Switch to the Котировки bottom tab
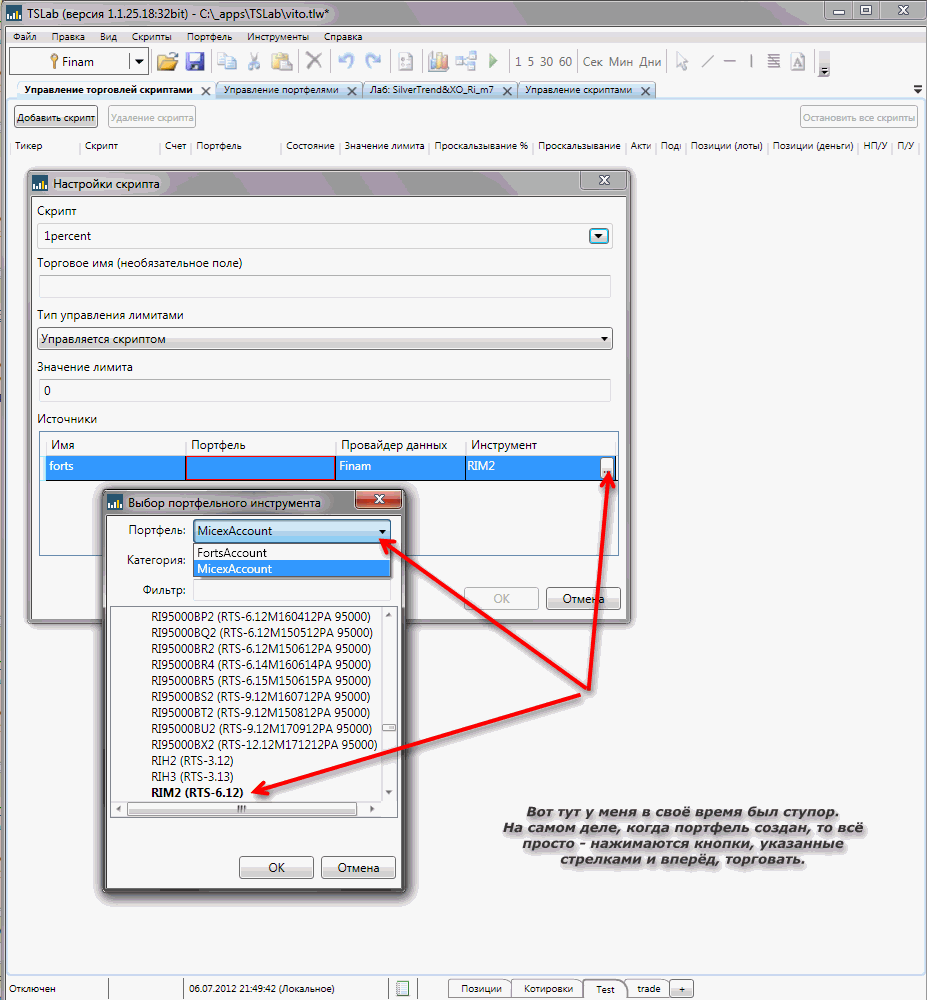Screen dimensions: 927x1000 coord(546,989)
